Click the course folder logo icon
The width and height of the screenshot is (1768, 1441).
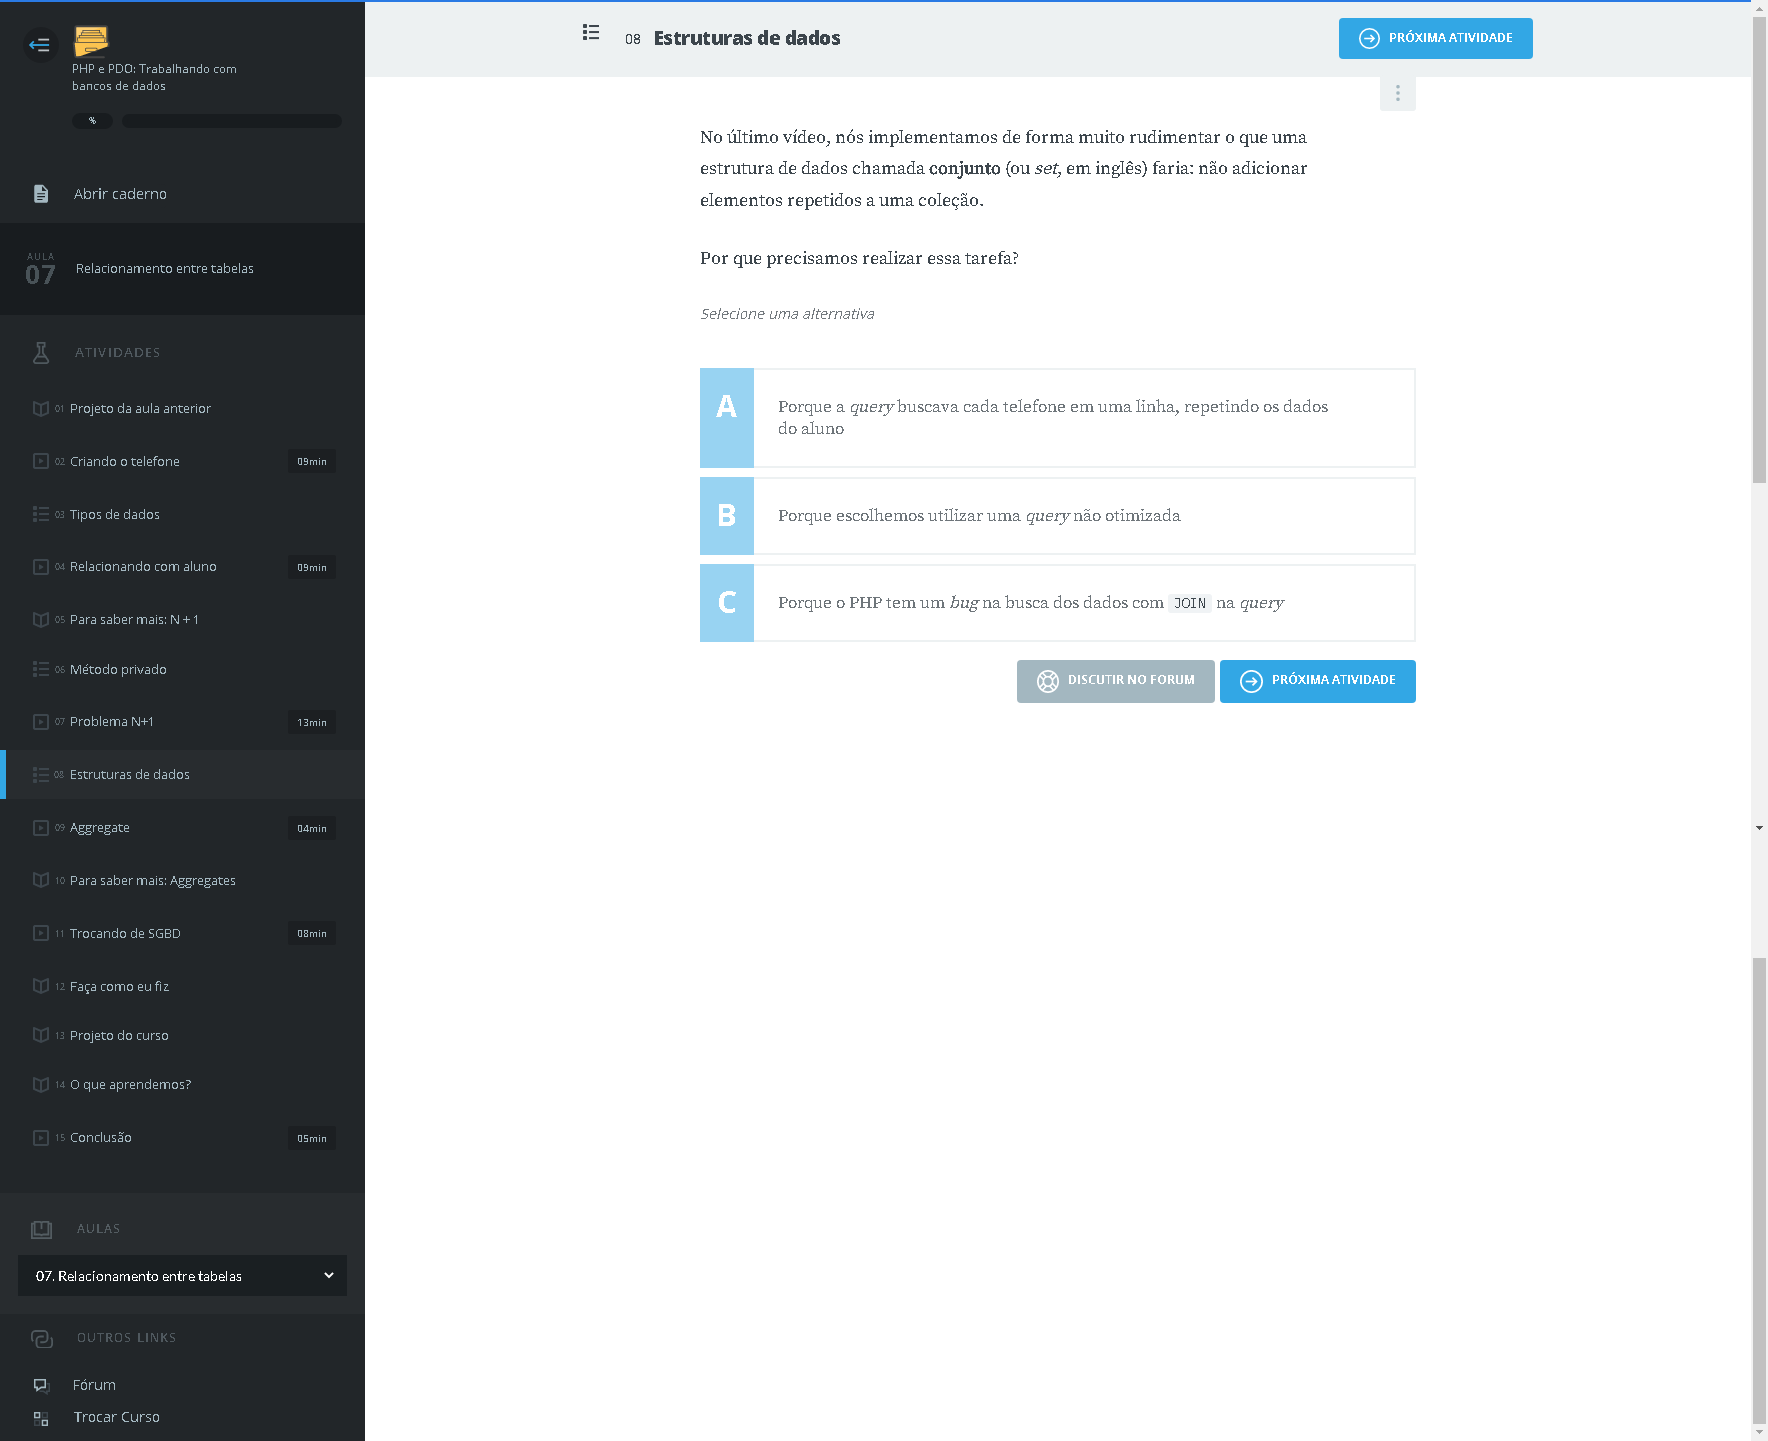91,41
